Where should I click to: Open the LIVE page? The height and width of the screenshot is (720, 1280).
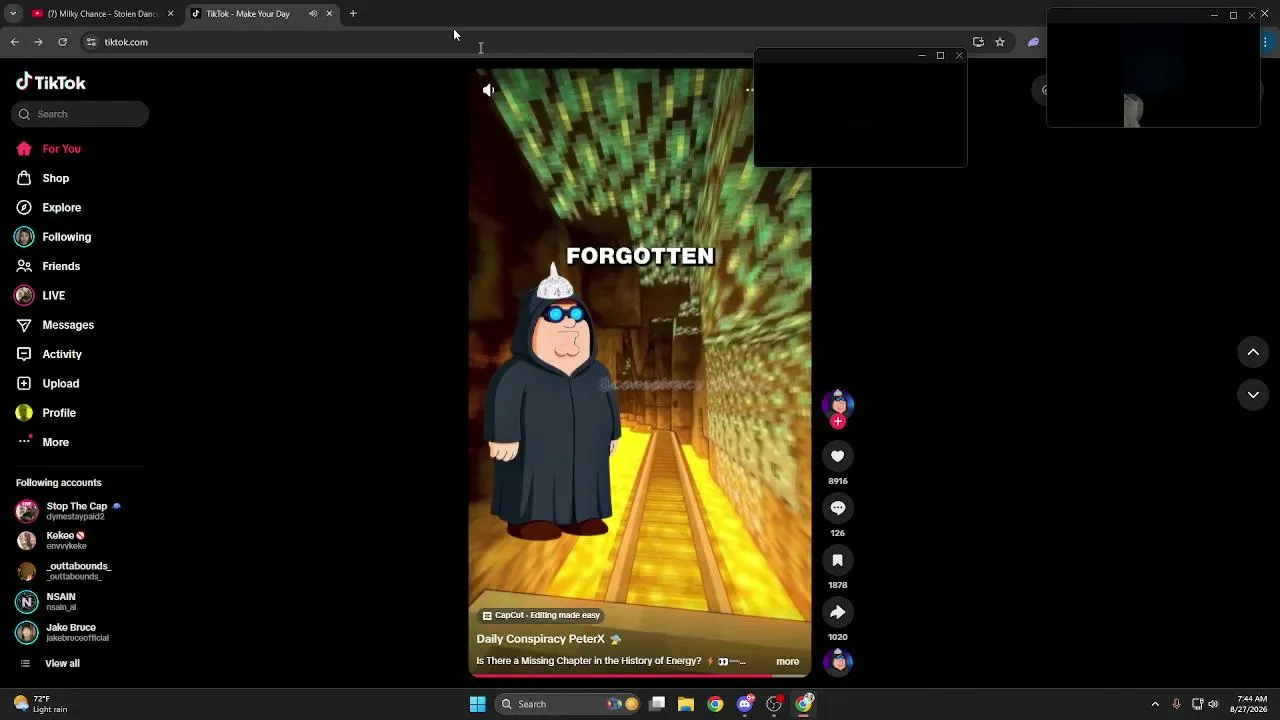(53, 296)
